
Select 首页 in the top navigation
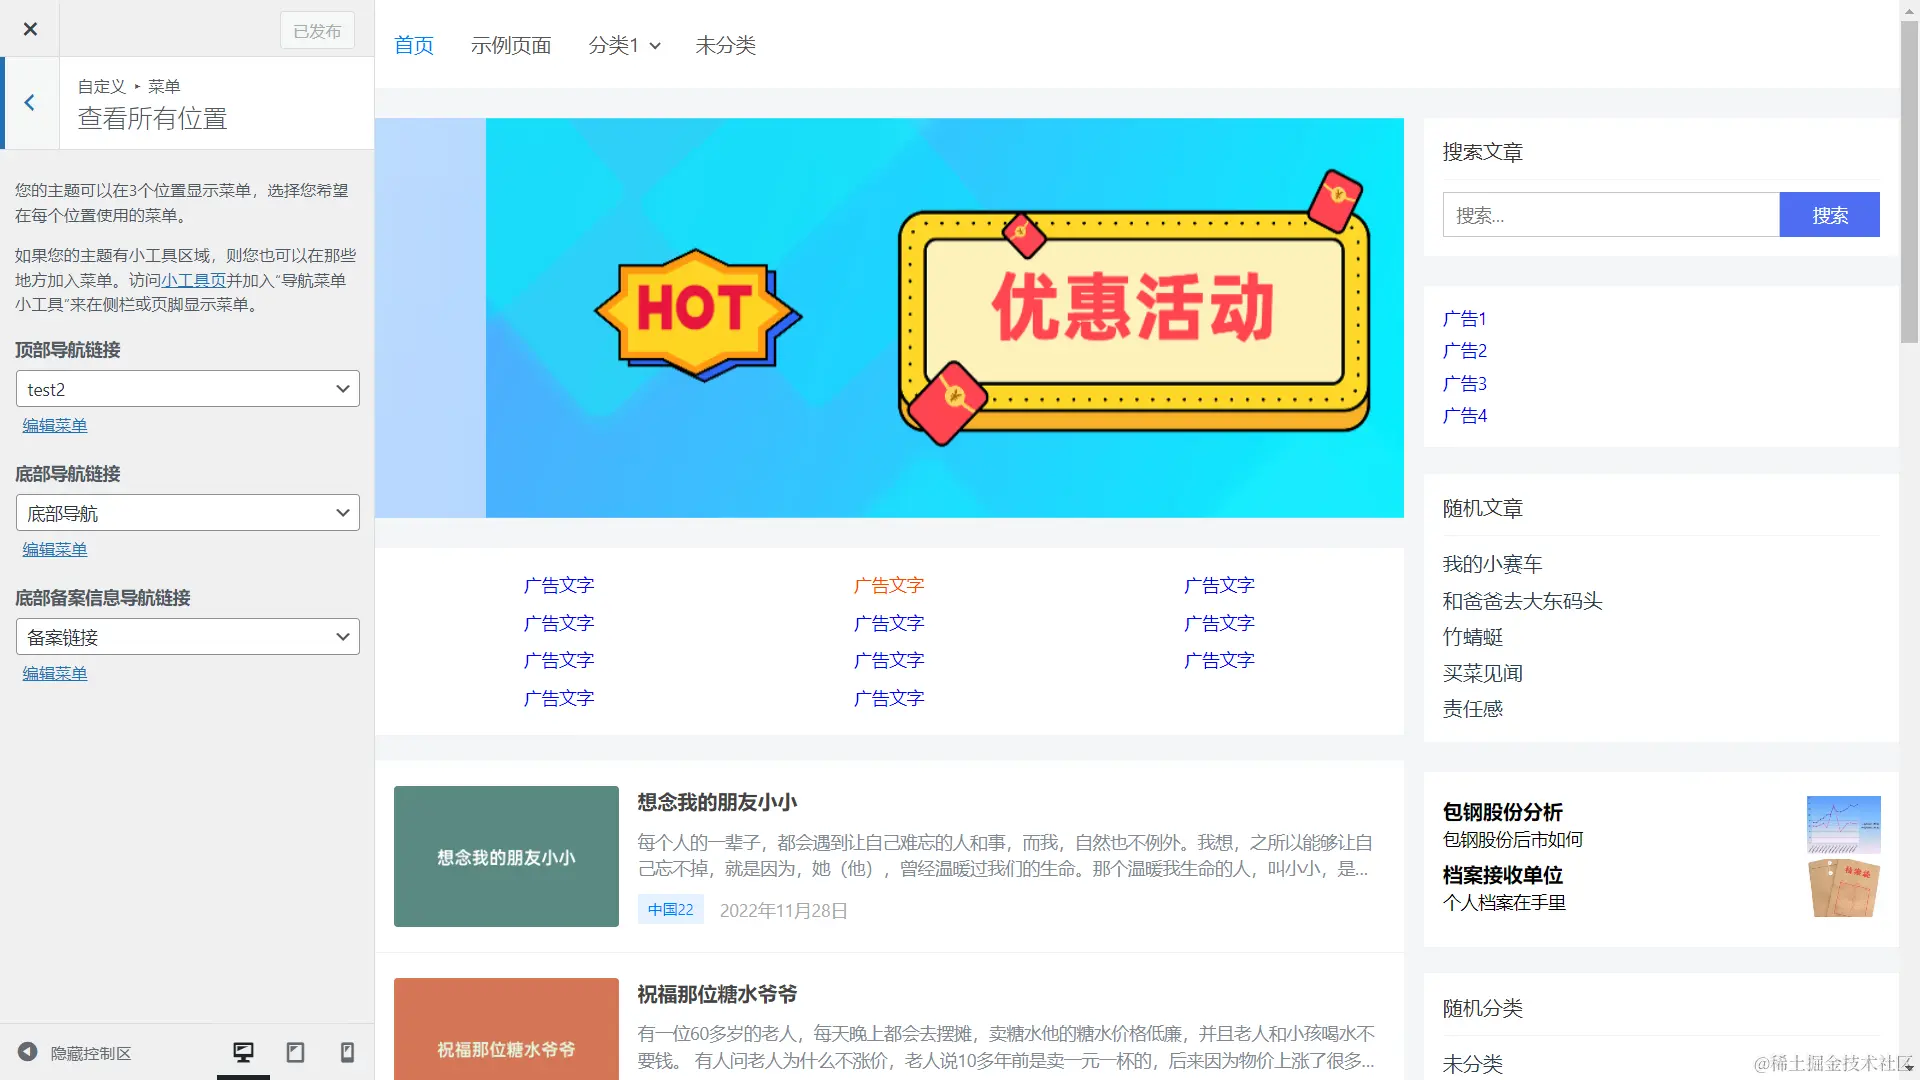[x=414, y=45]
